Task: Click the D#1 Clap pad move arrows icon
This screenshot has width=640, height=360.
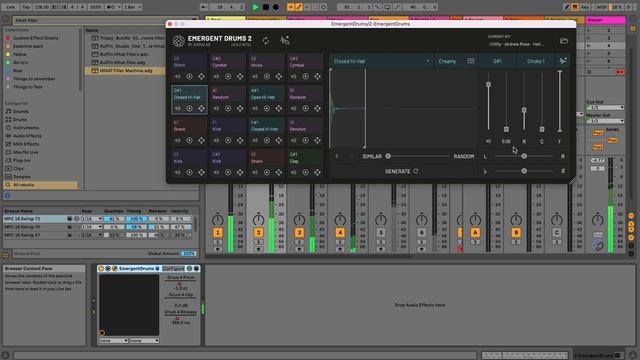Action: 317,173
